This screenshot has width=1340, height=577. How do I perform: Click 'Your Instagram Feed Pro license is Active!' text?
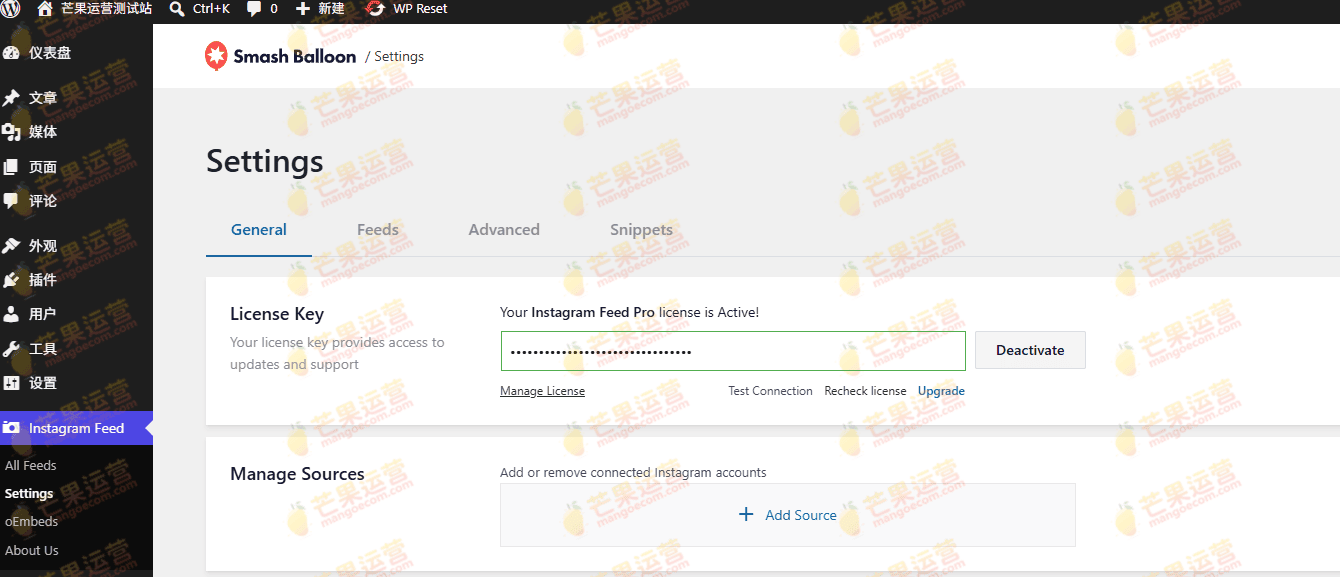pos(629,312)
